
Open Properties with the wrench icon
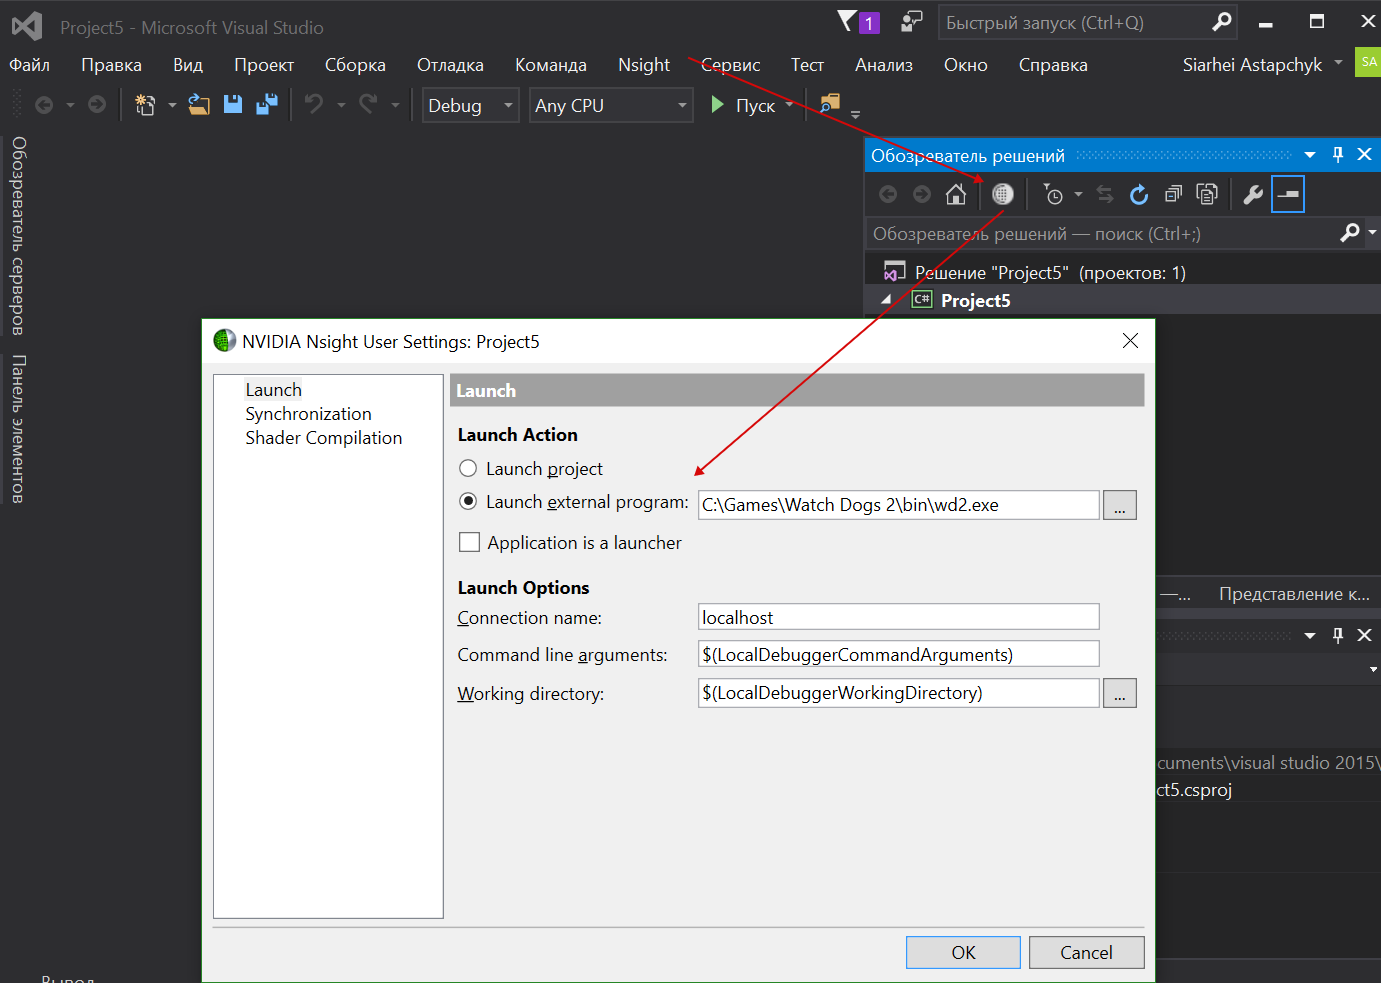tap(1253, 194)
